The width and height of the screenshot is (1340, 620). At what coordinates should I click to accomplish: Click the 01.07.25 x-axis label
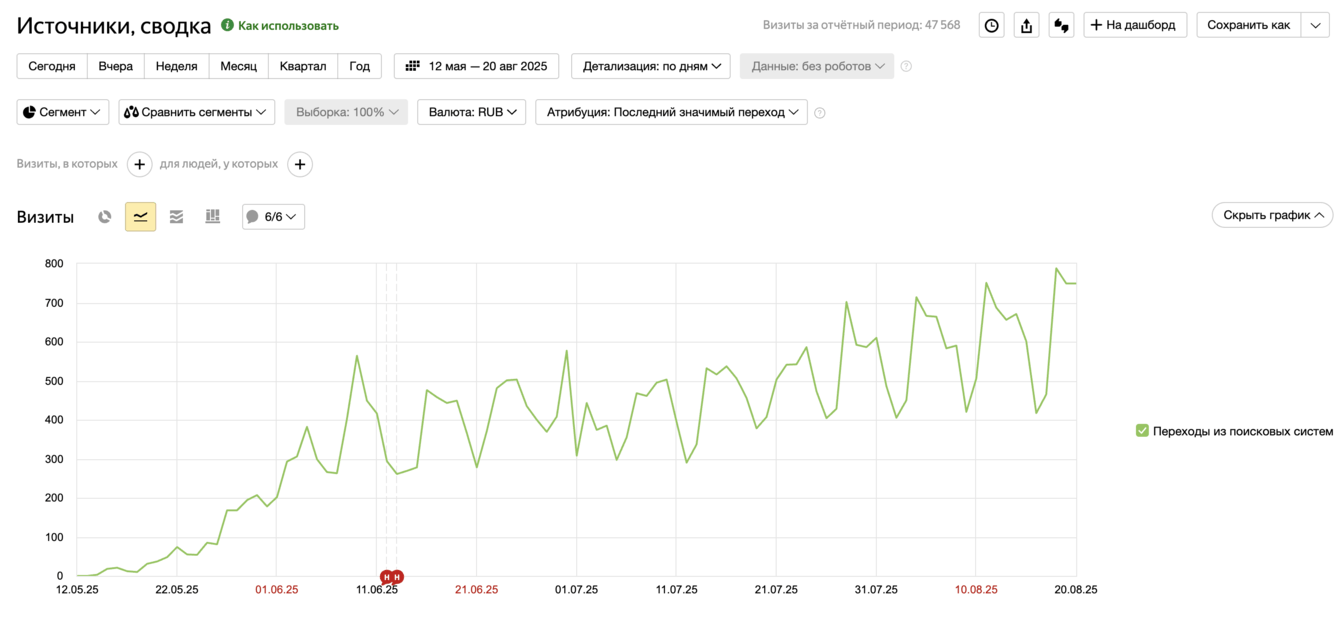click(x=576, y=590)
